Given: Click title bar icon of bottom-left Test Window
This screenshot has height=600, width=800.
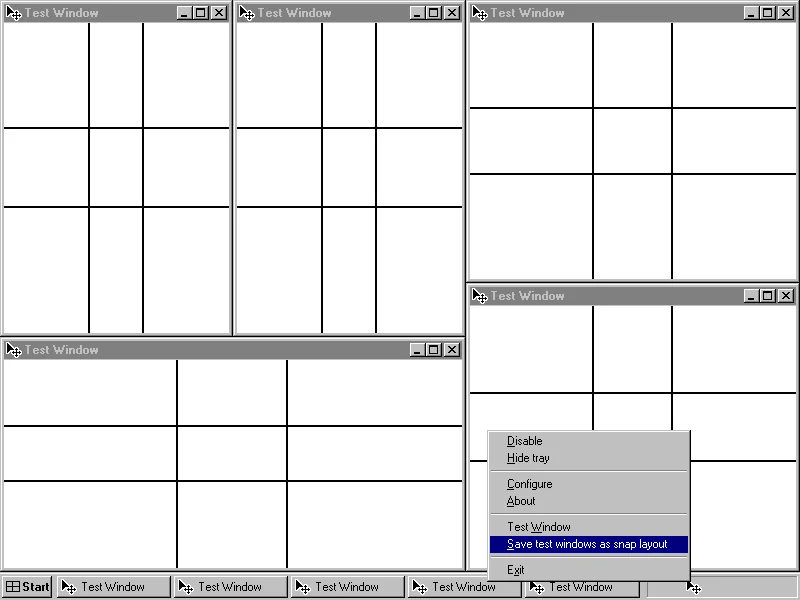Looking at the screenshot, I should (14, 349).
